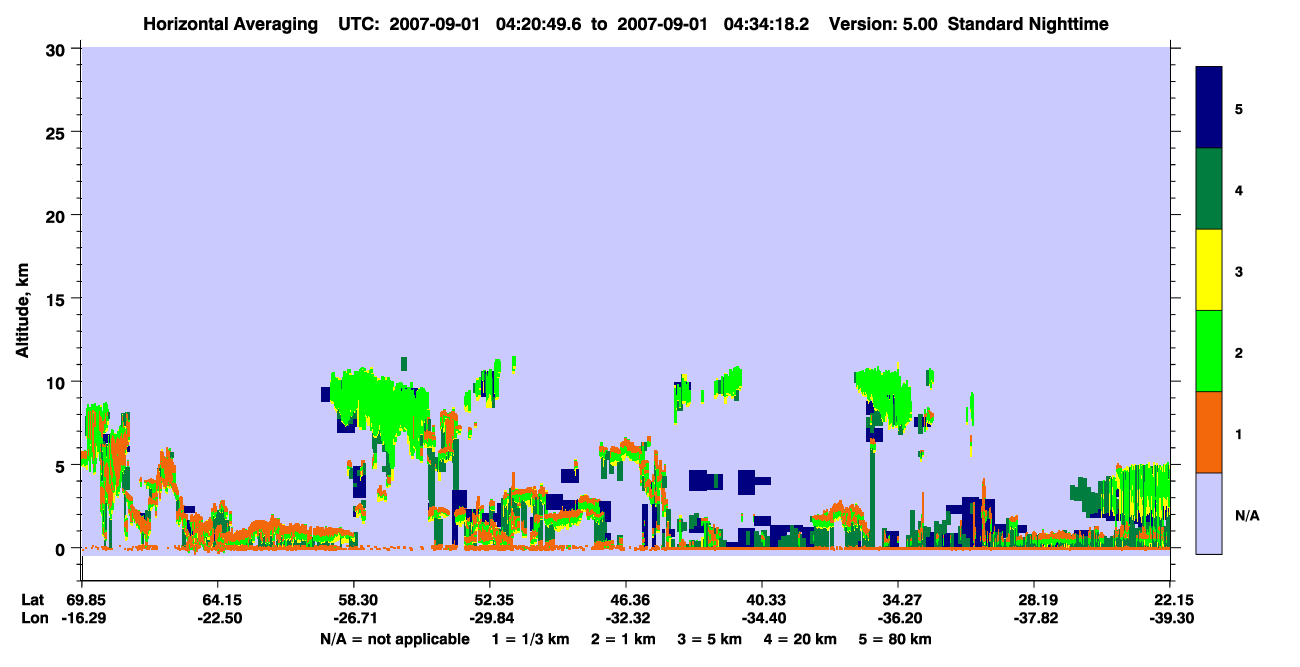Click the dark blue level 5 colorbar segment
1300x667 pixels.
[x=1209, y=108]
